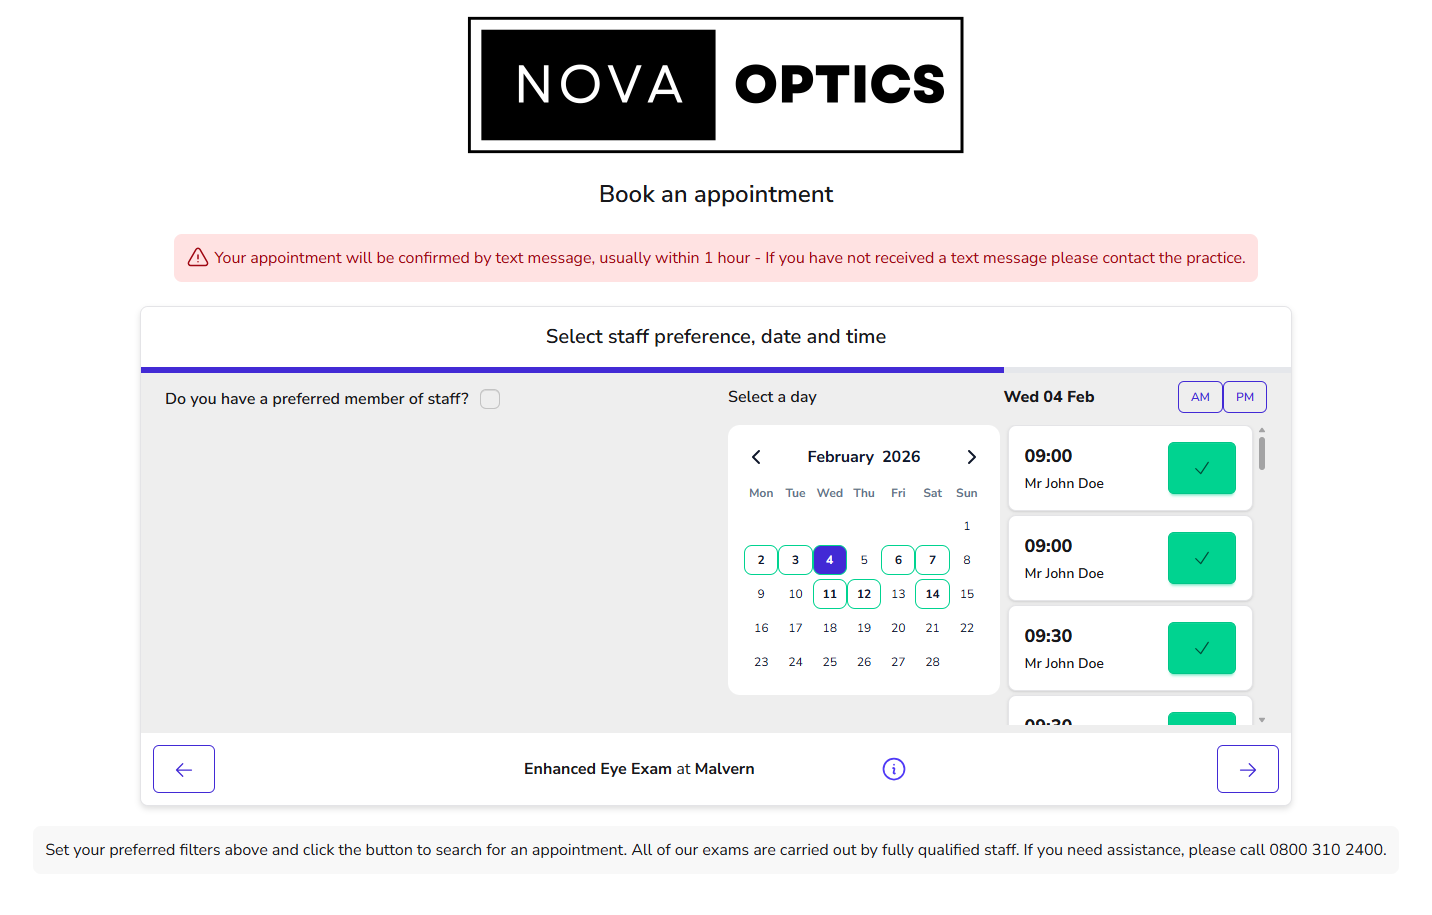Click the Nova Optics logo
Viewport: 1432px width, 915px height.
716,85
